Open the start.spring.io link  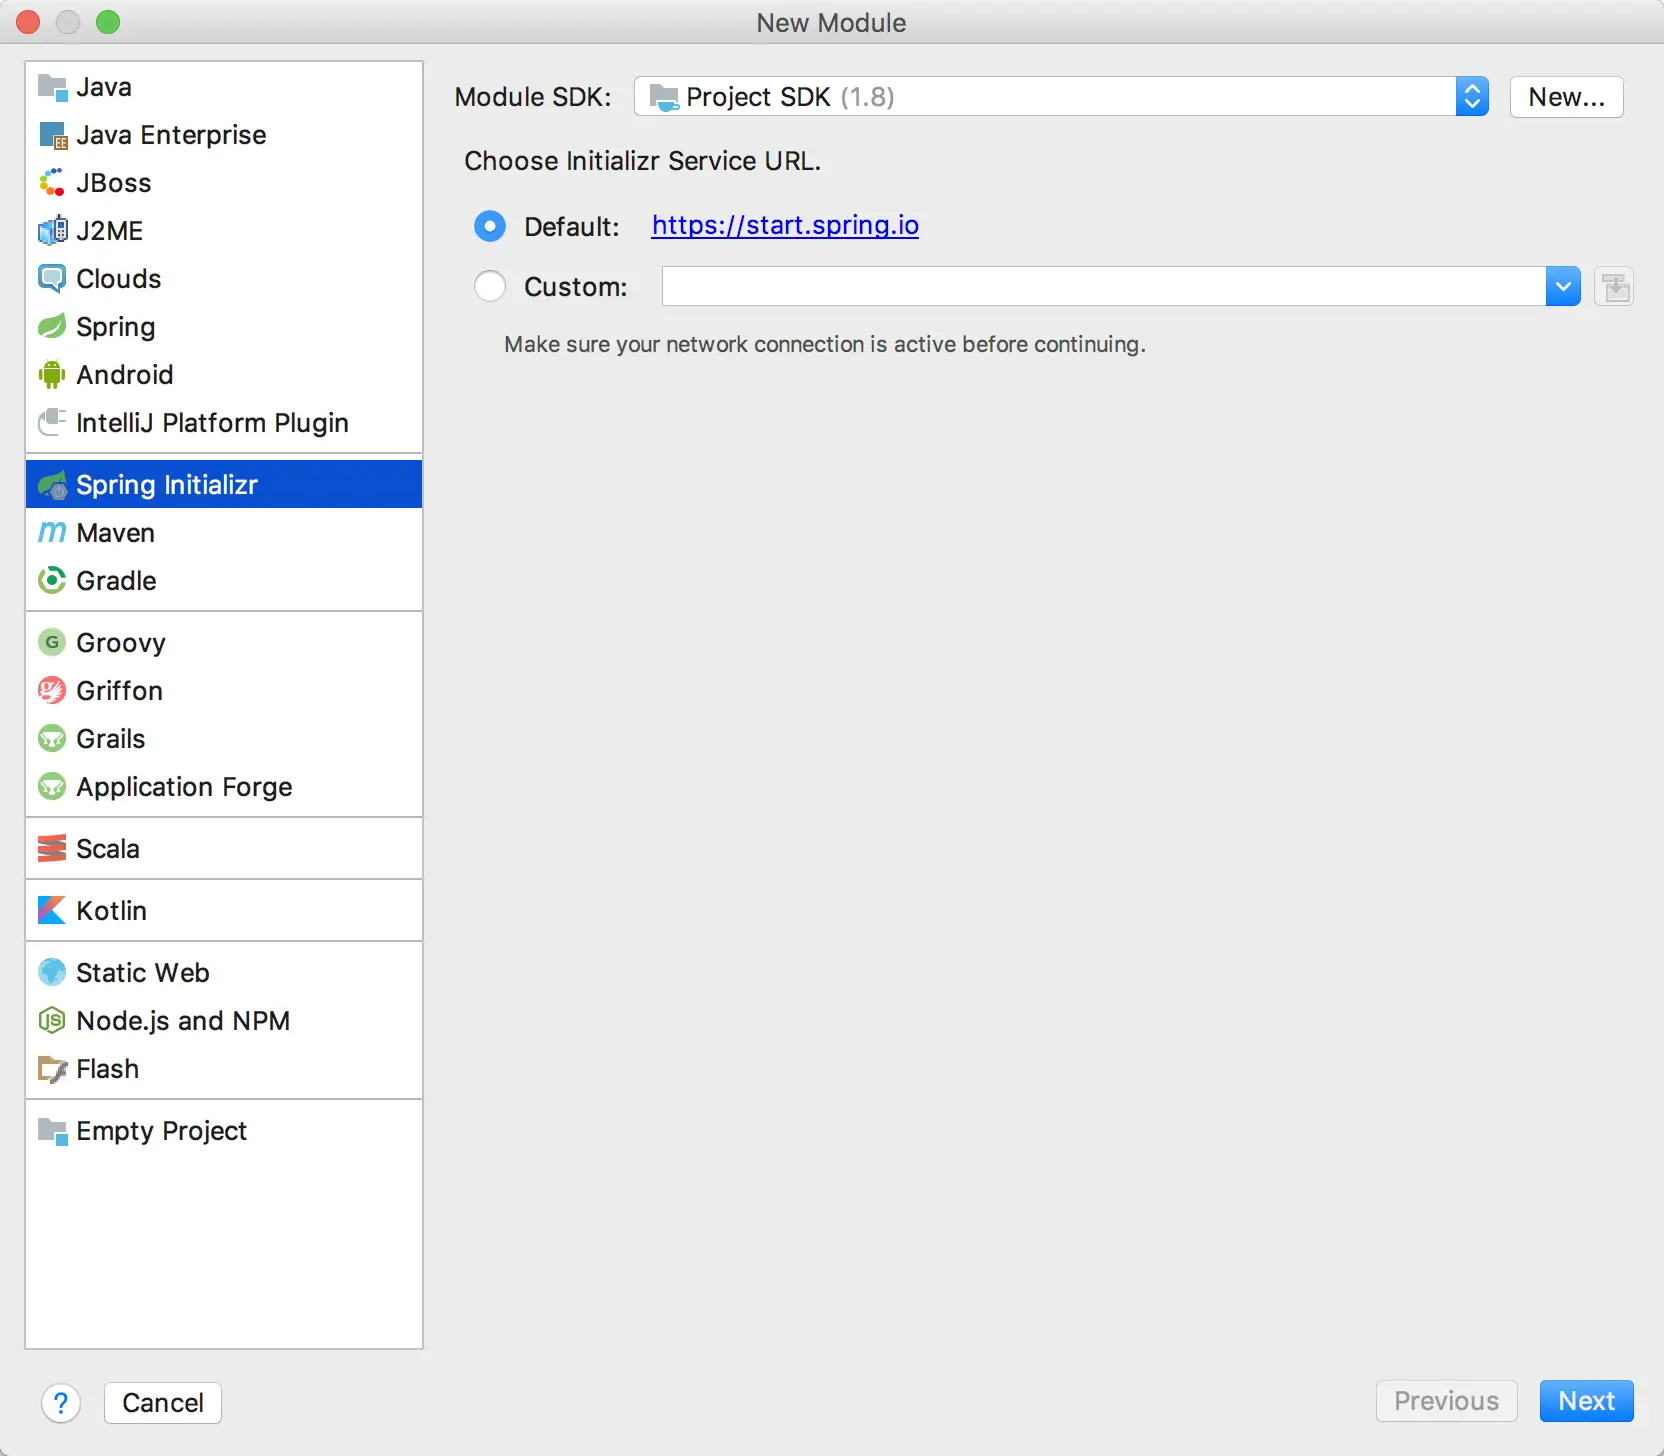click(785, 226)
